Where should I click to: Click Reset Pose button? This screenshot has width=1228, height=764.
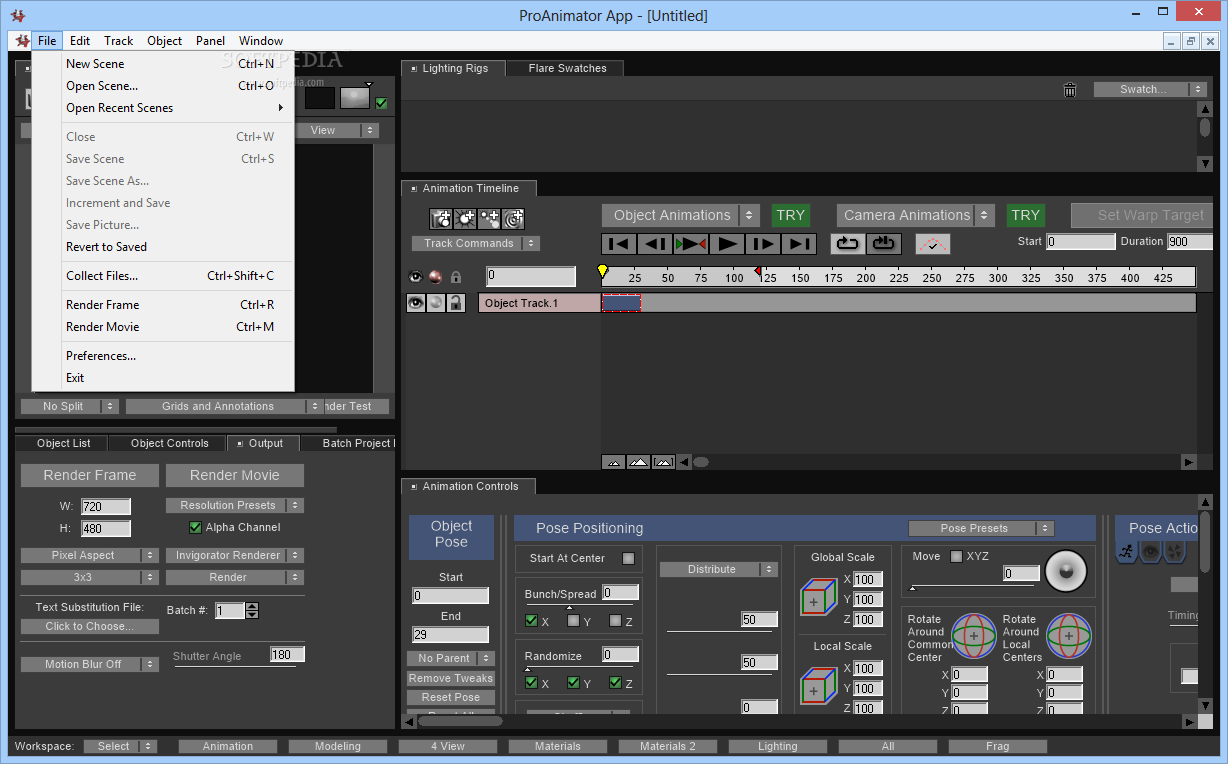coord(451,697)
